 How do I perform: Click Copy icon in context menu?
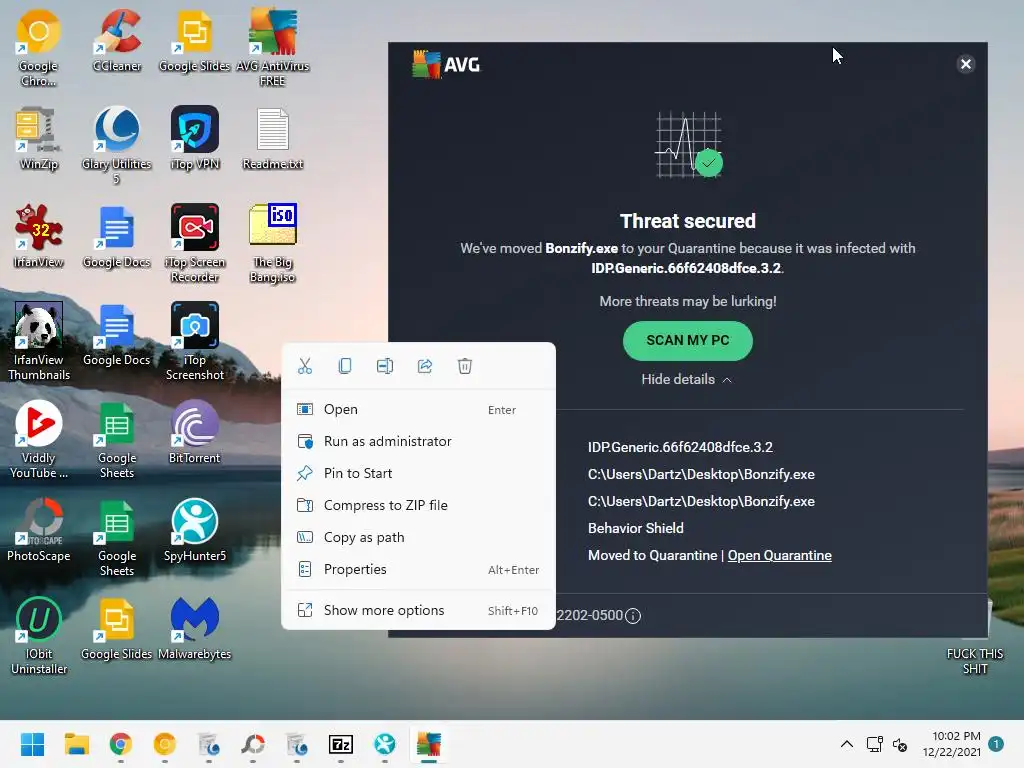345,366
